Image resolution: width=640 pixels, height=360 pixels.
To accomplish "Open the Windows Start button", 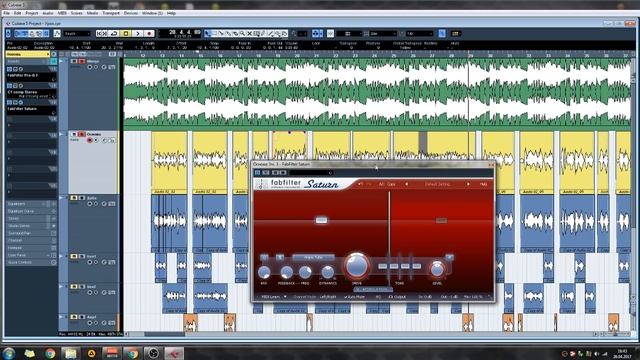I will coord(9,353).
